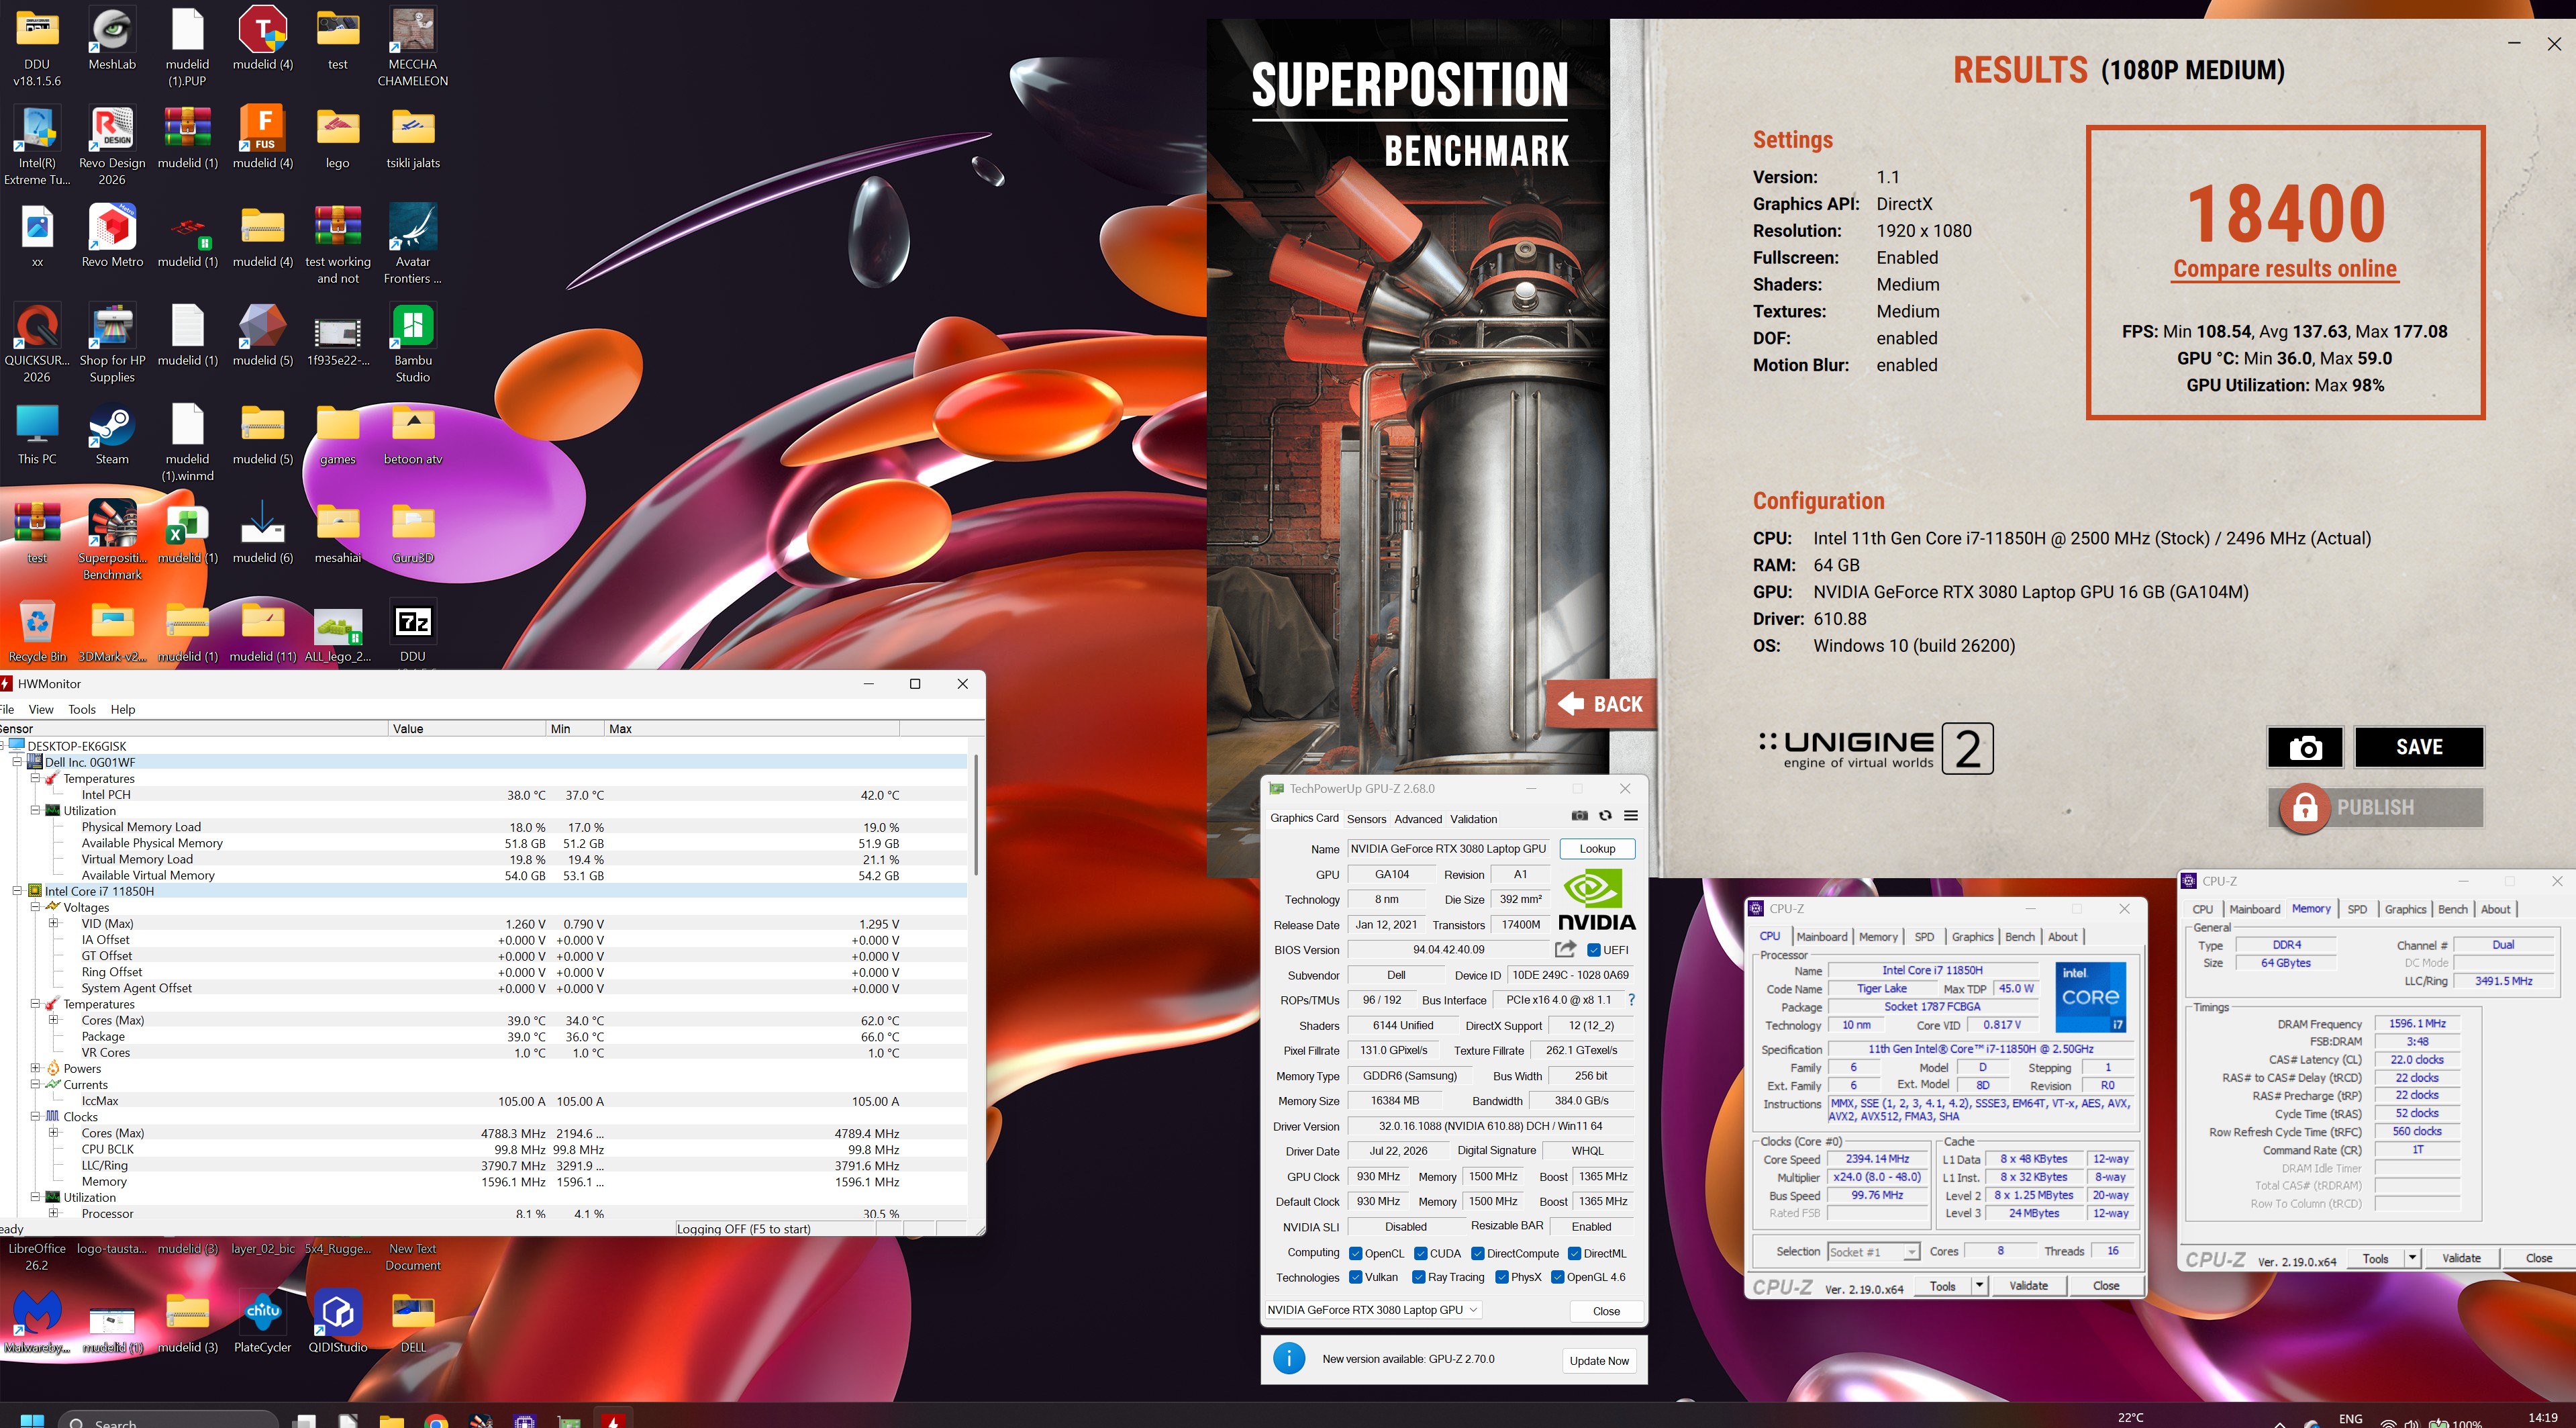Click the Compare results online link
This screenshot has width=2576, height=1428.
2285,269
